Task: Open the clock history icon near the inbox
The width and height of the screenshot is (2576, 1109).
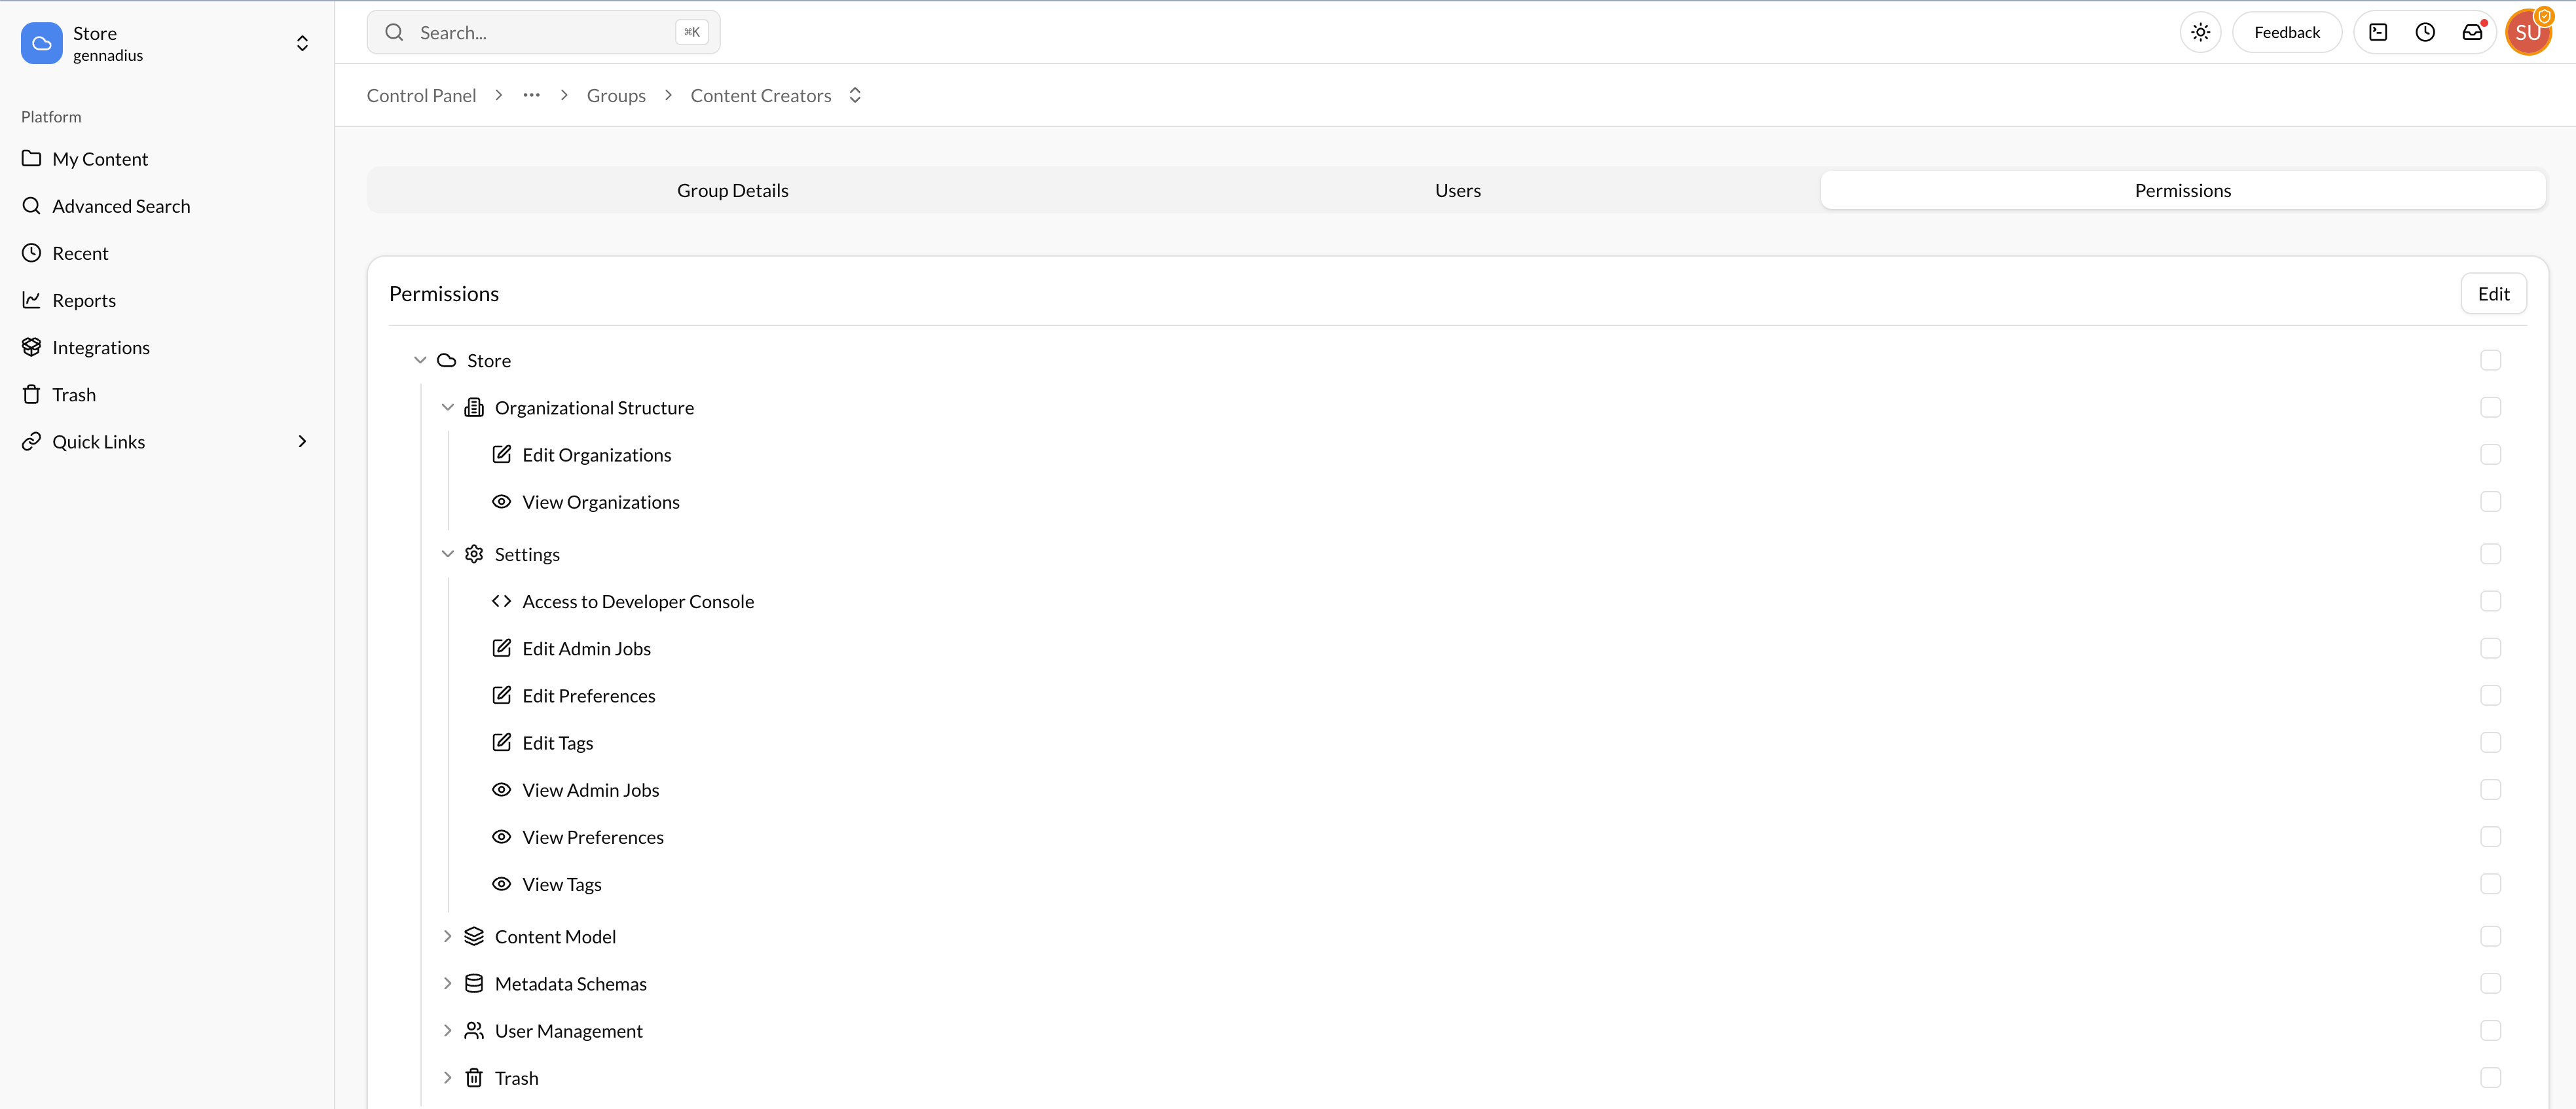Action: pos(2425,31)
